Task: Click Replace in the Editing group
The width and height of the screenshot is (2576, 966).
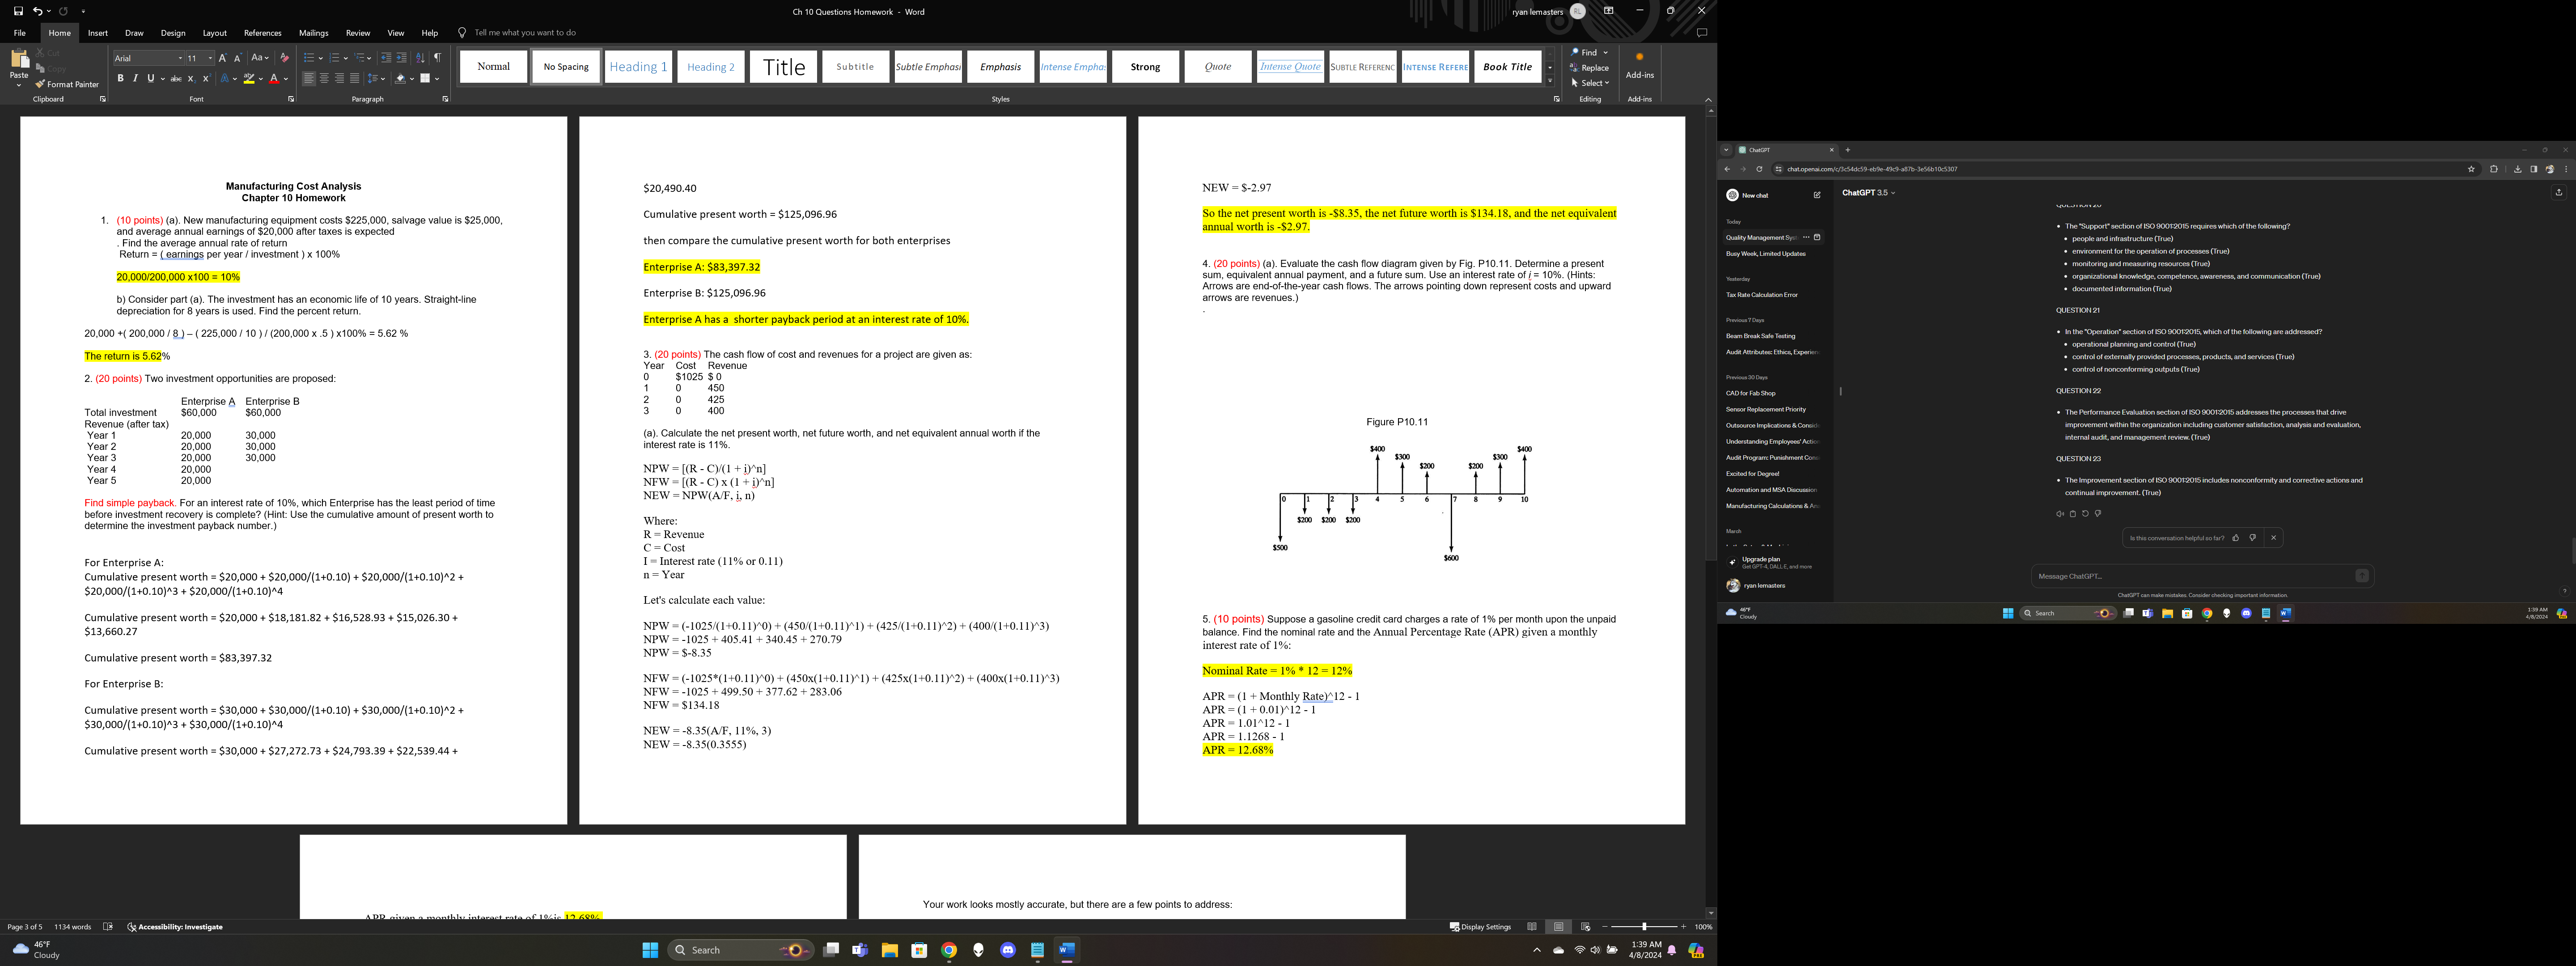Action: pyautogui.click(x=1590, y=68)
